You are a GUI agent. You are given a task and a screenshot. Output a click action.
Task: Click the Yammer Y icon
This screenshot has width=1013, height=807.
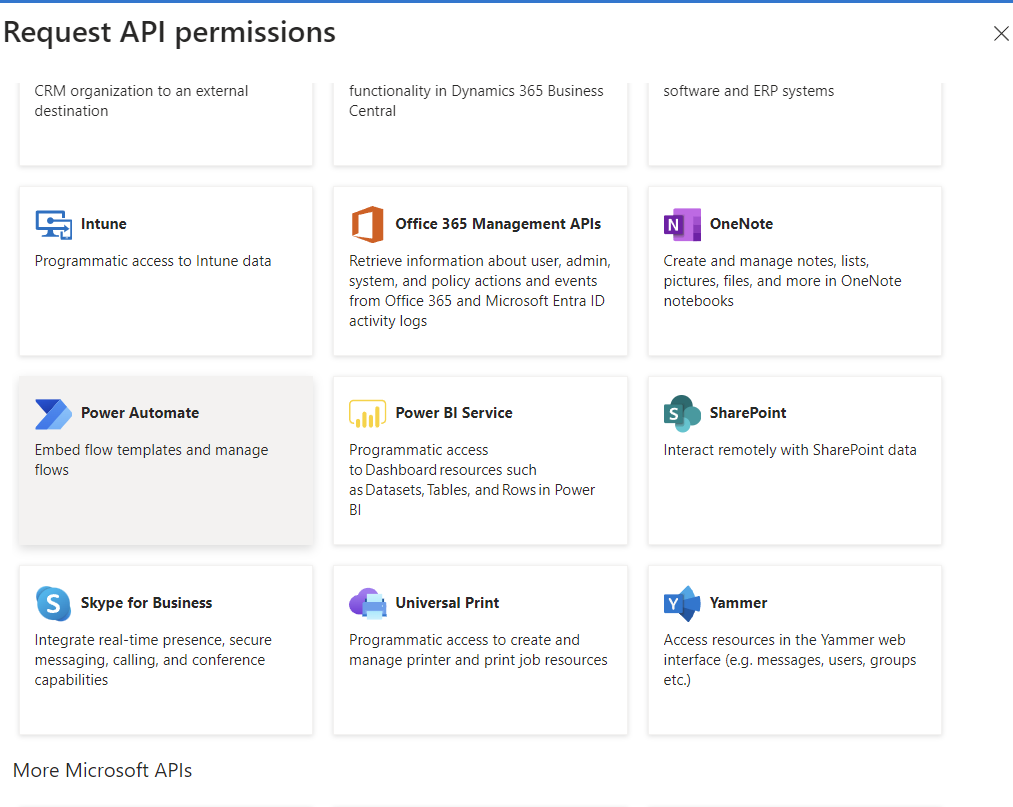682,603
